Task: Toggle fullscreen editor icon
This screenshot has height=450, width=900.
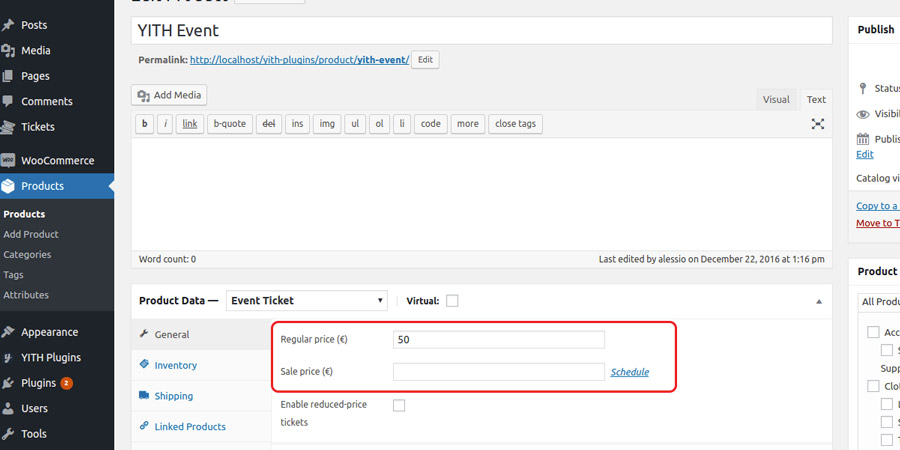Action: pos(818,124)
